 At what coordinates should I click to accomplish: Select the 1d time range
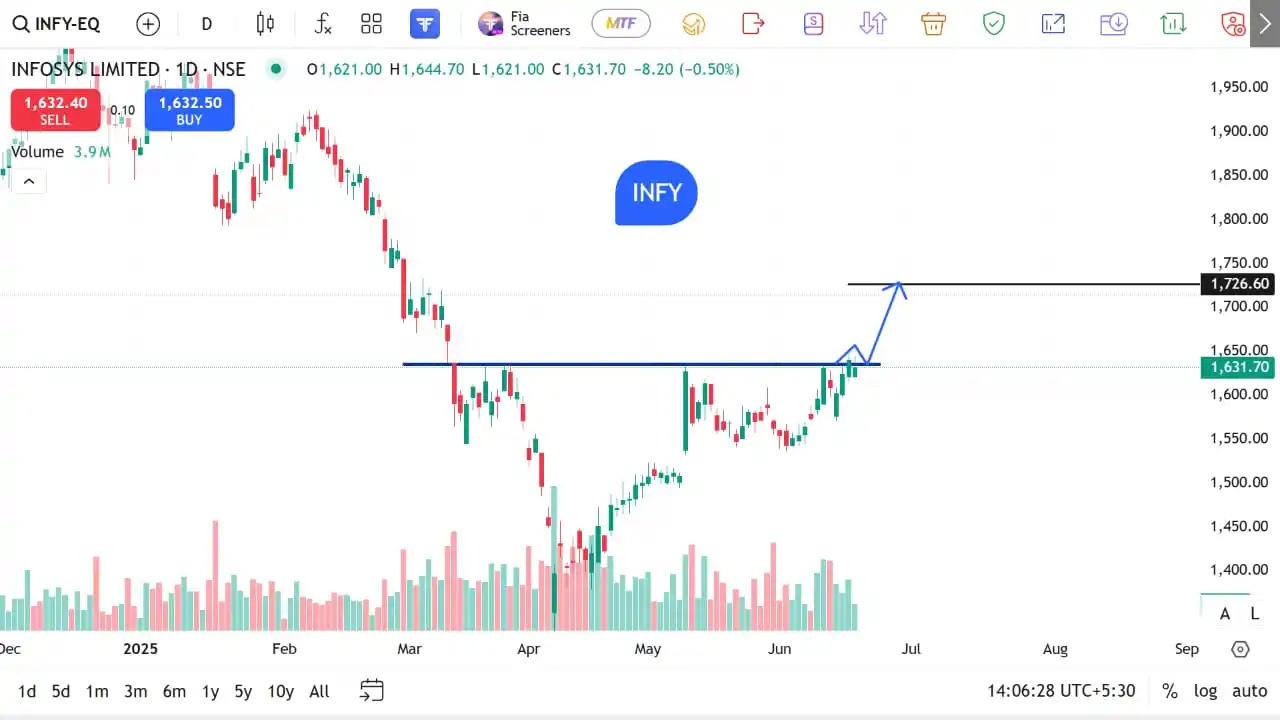click(27, 691)
